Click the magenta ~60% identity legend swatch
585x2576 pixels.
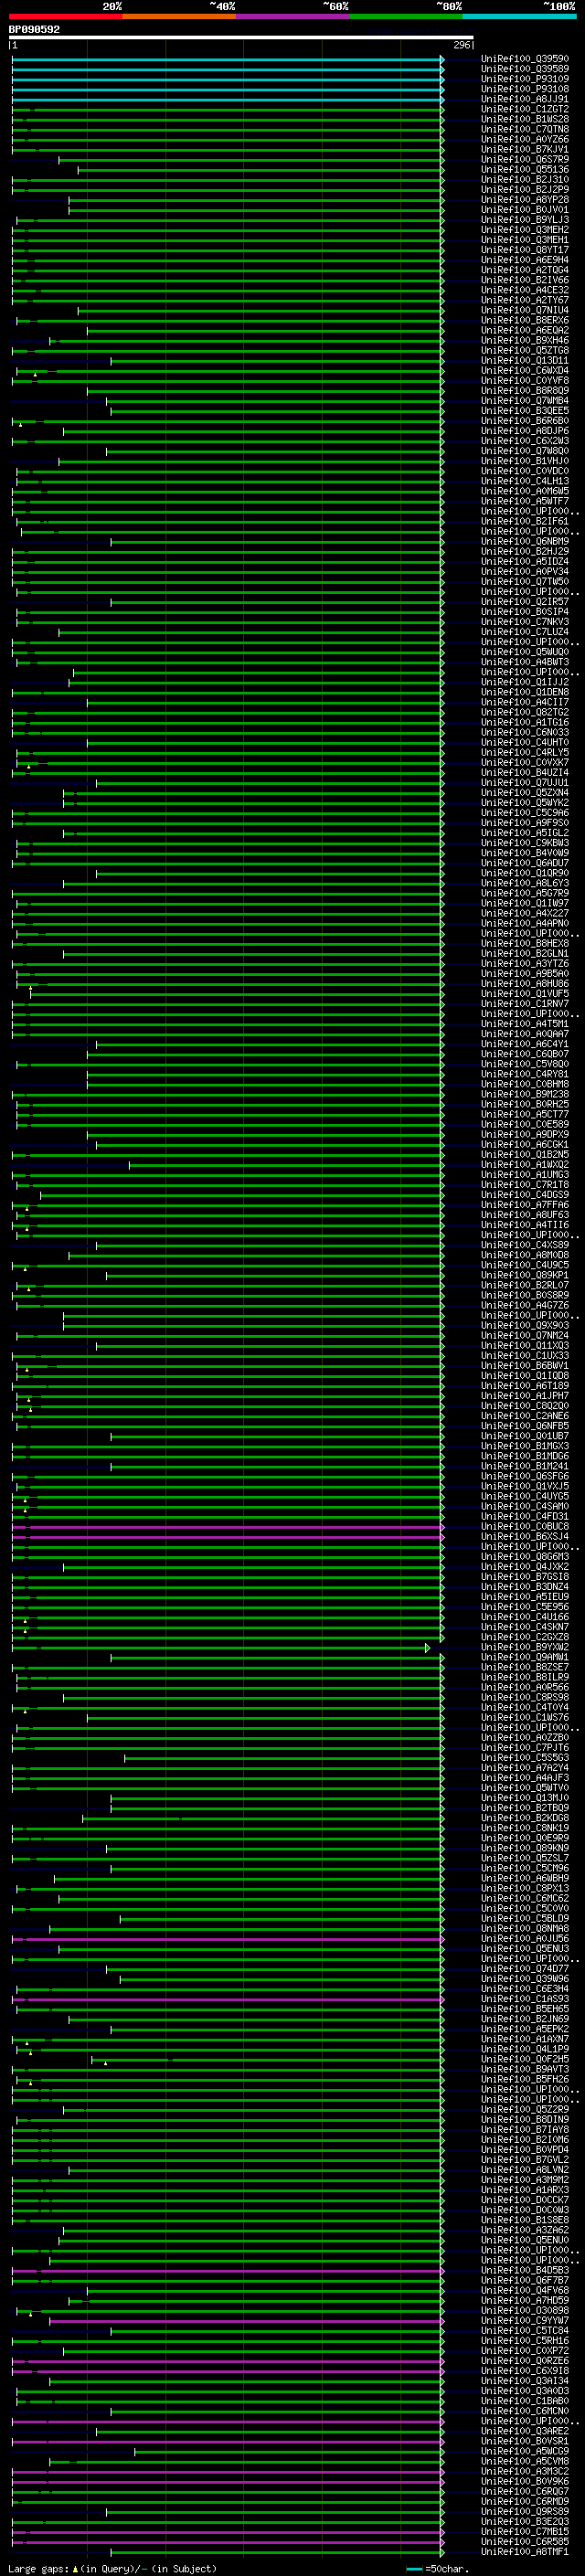(x=292, y=16)
